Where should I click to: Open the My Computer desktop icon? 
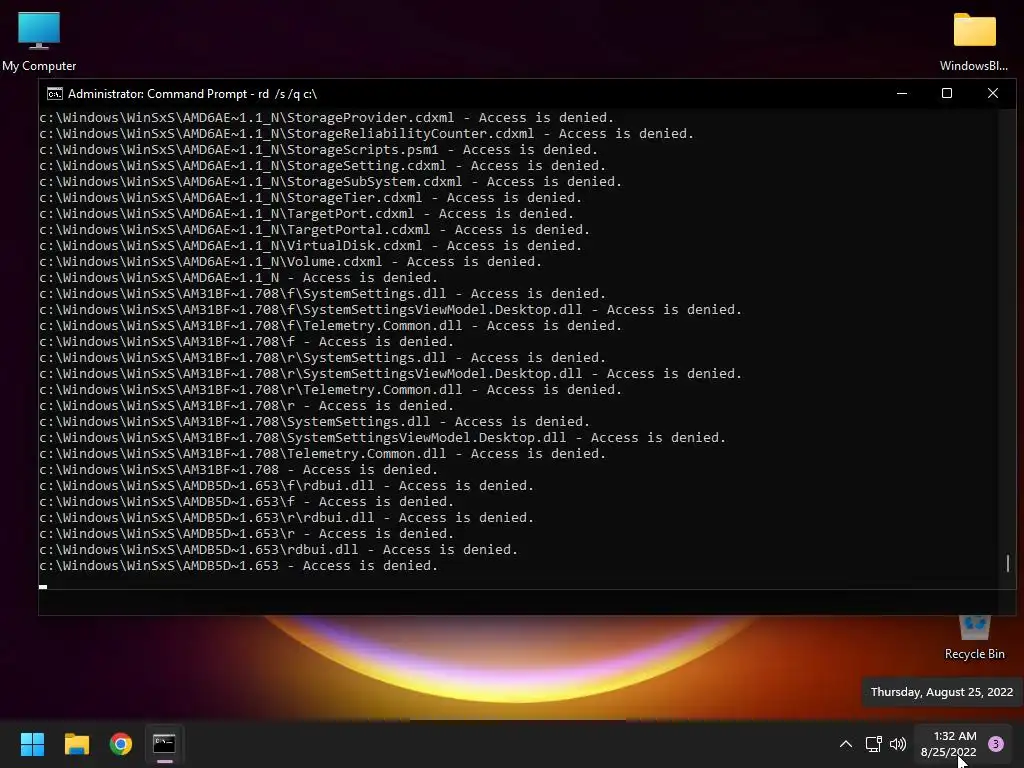point(39,40)
